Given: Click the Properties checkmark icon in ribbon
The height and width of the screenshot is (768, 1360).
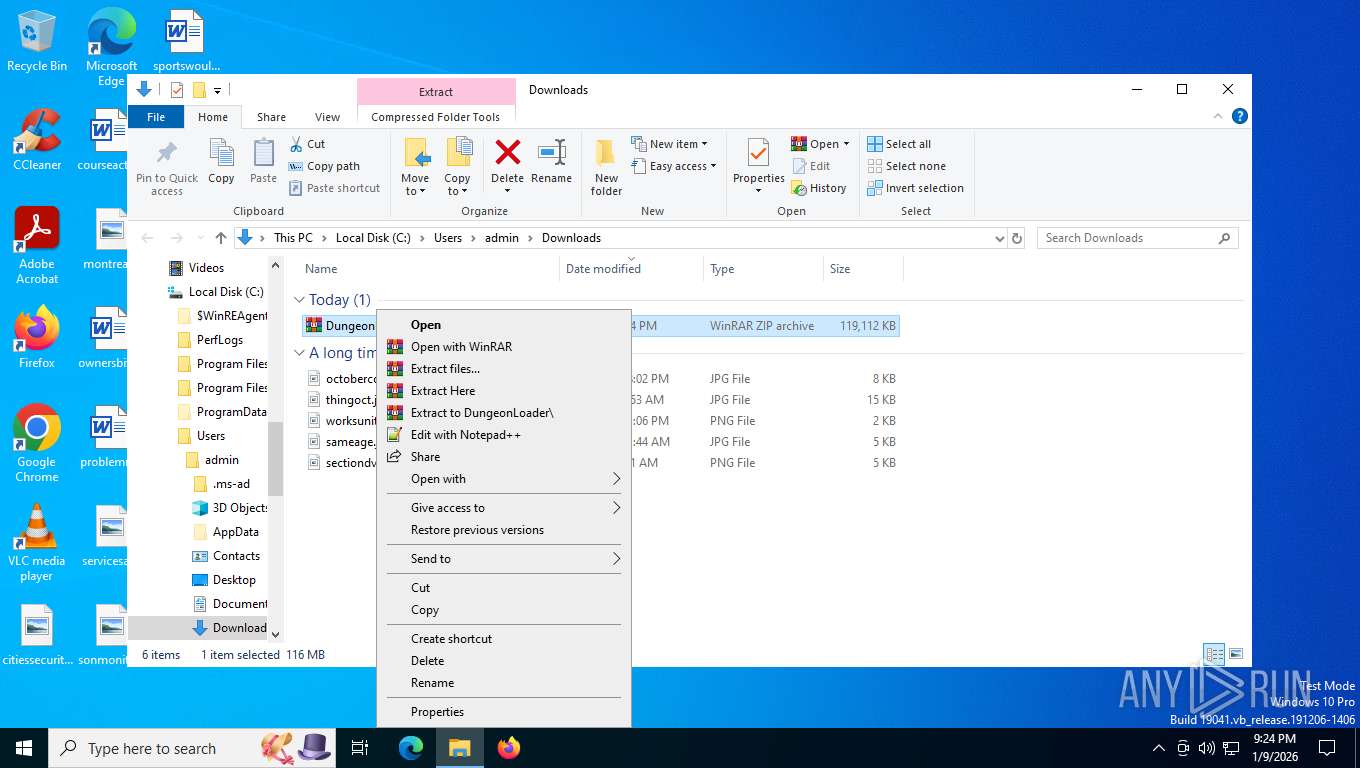Looking at the screenshot, I should click(758, 153).
